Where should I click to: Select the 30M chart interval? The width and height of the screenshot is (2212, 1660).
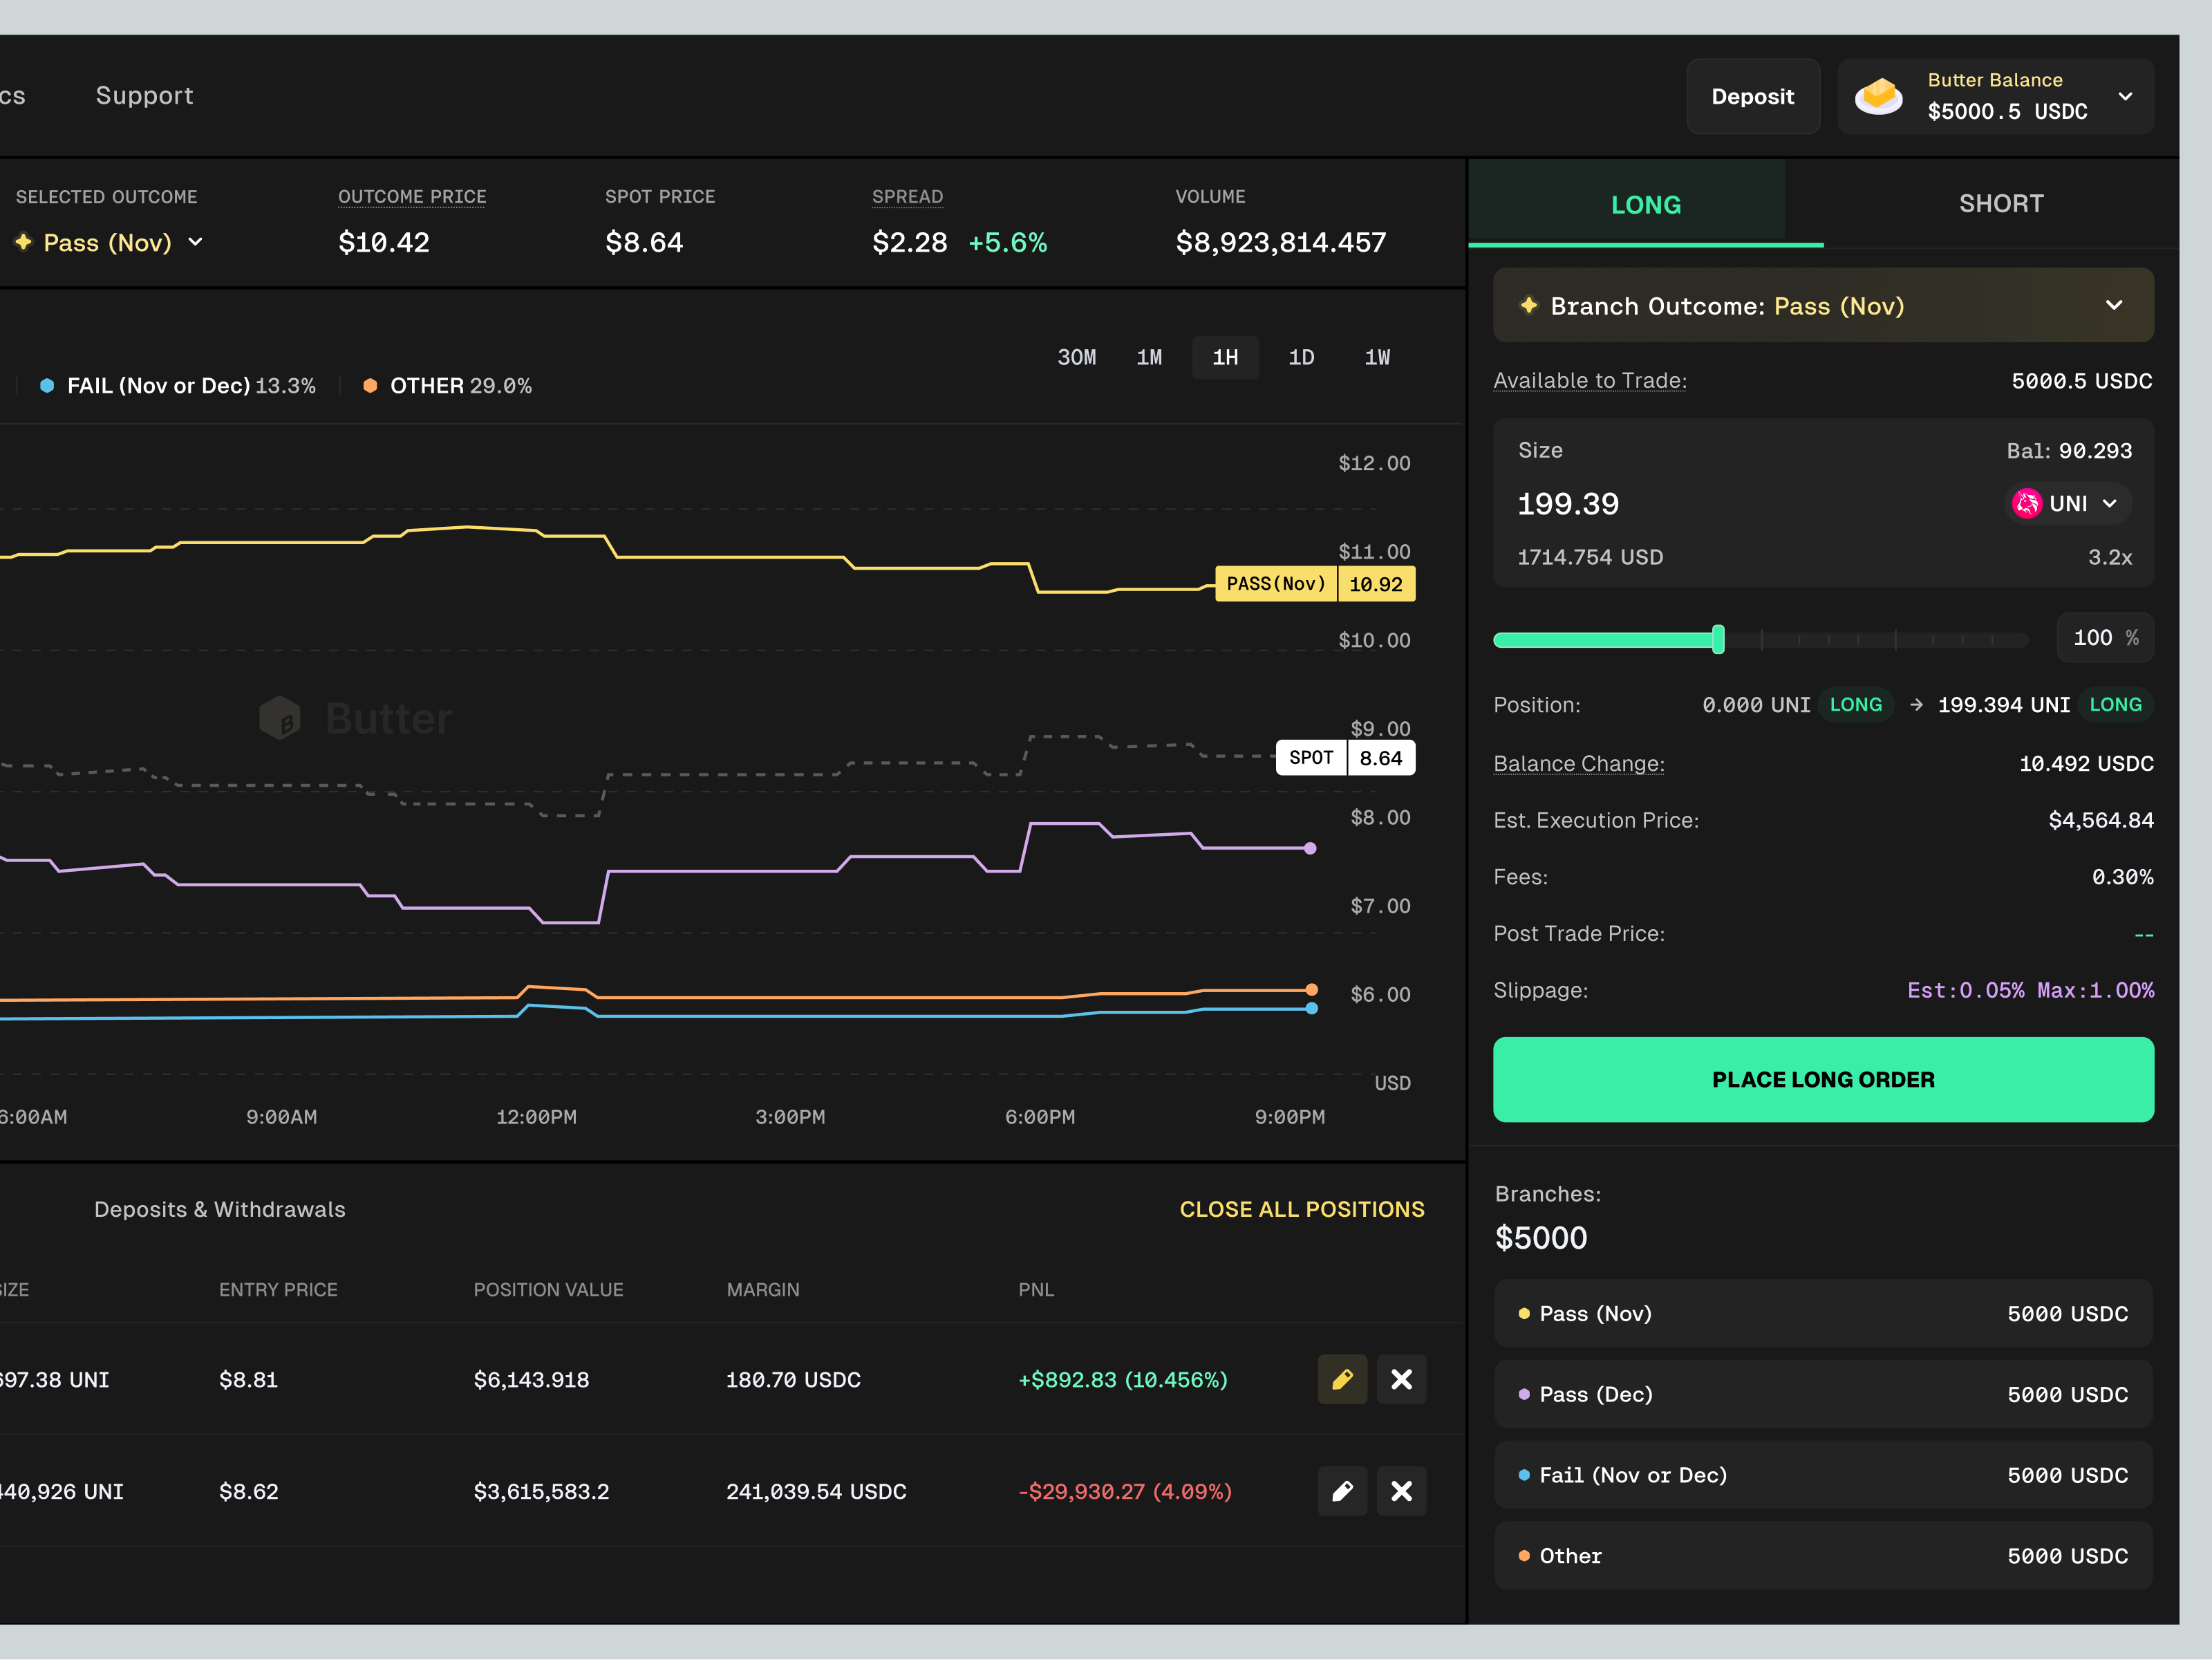point(1076,357)
